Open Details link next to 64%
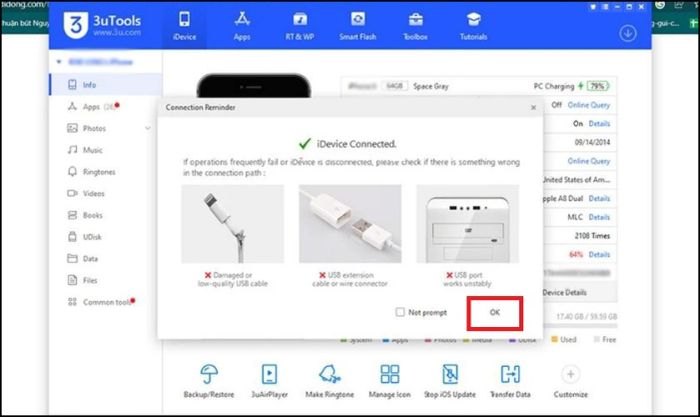Viewport: 700px width, 417px height. pyautogui.click(x=599, y=254)
